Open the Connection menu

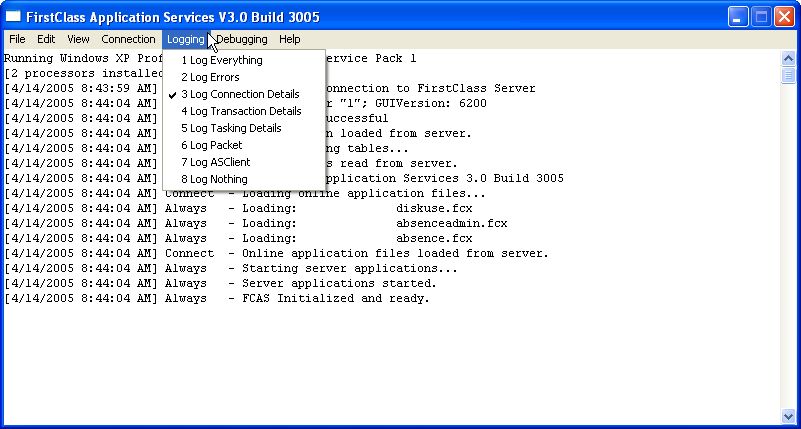point(128,39)
